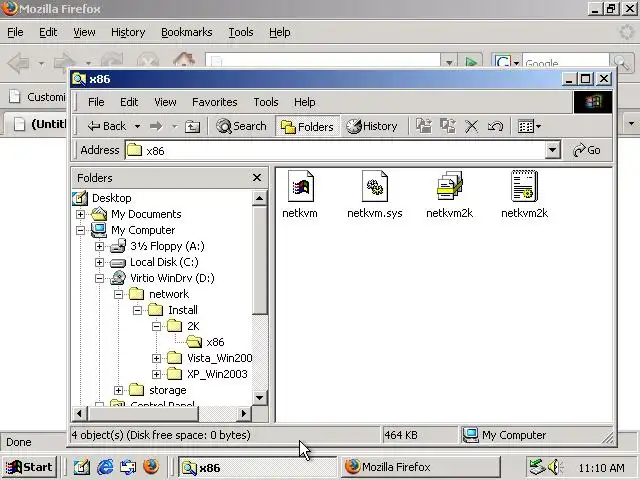The height and width of the screenshot is (480, 640).
Task: Open the Explorer address bar dropdown
Action: (552, 150)
